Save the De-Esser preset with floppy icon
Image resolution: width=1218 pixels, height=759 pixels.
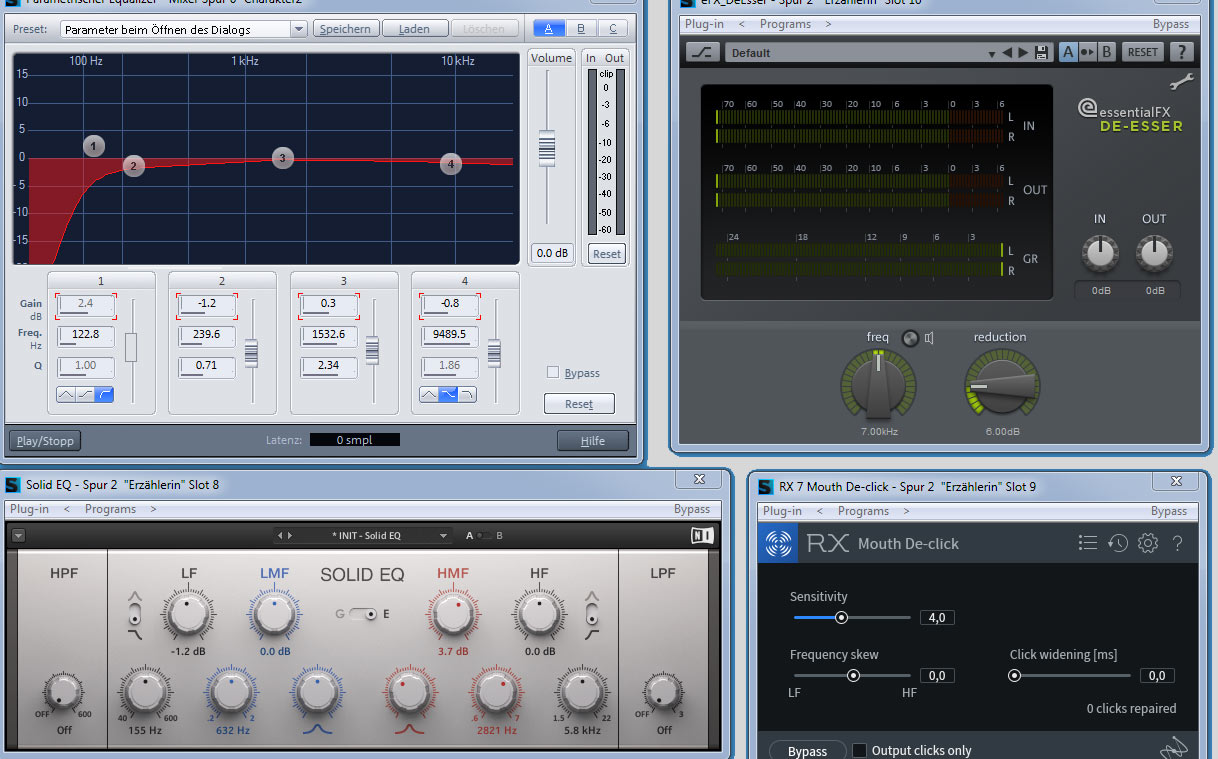click(1042, 53)
